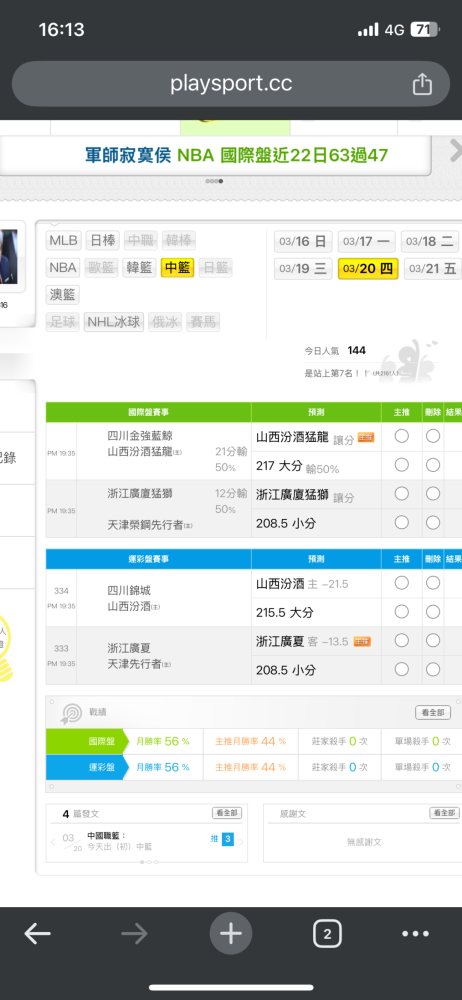
Task: Mark 運彩盤 208.5 小分 as 主推
Action: [x=401, y=669]
